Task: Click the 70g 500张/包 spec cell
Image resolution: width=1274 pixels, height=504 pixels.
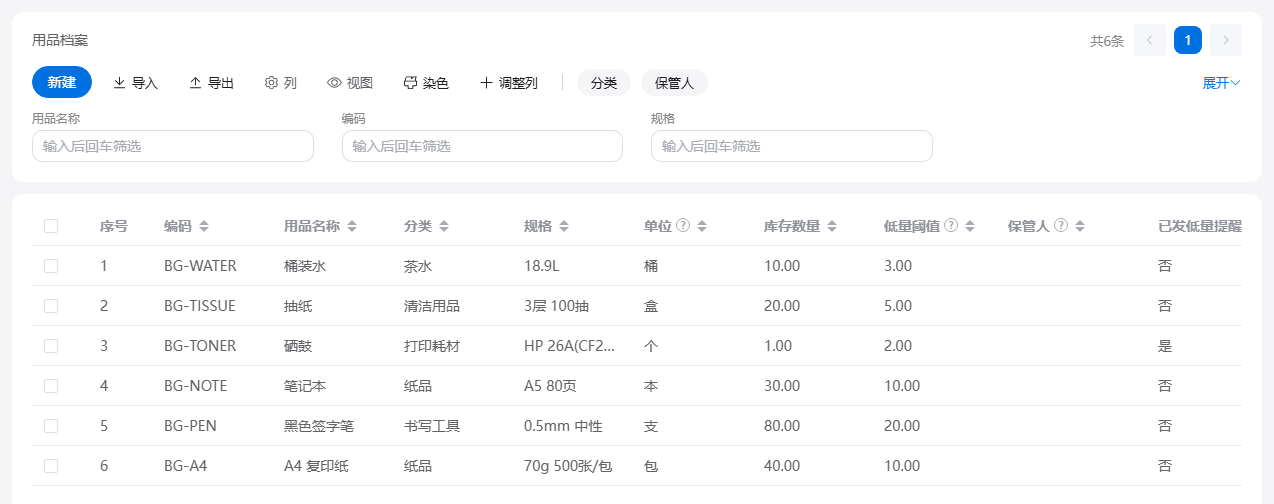Action: (567, 466)
